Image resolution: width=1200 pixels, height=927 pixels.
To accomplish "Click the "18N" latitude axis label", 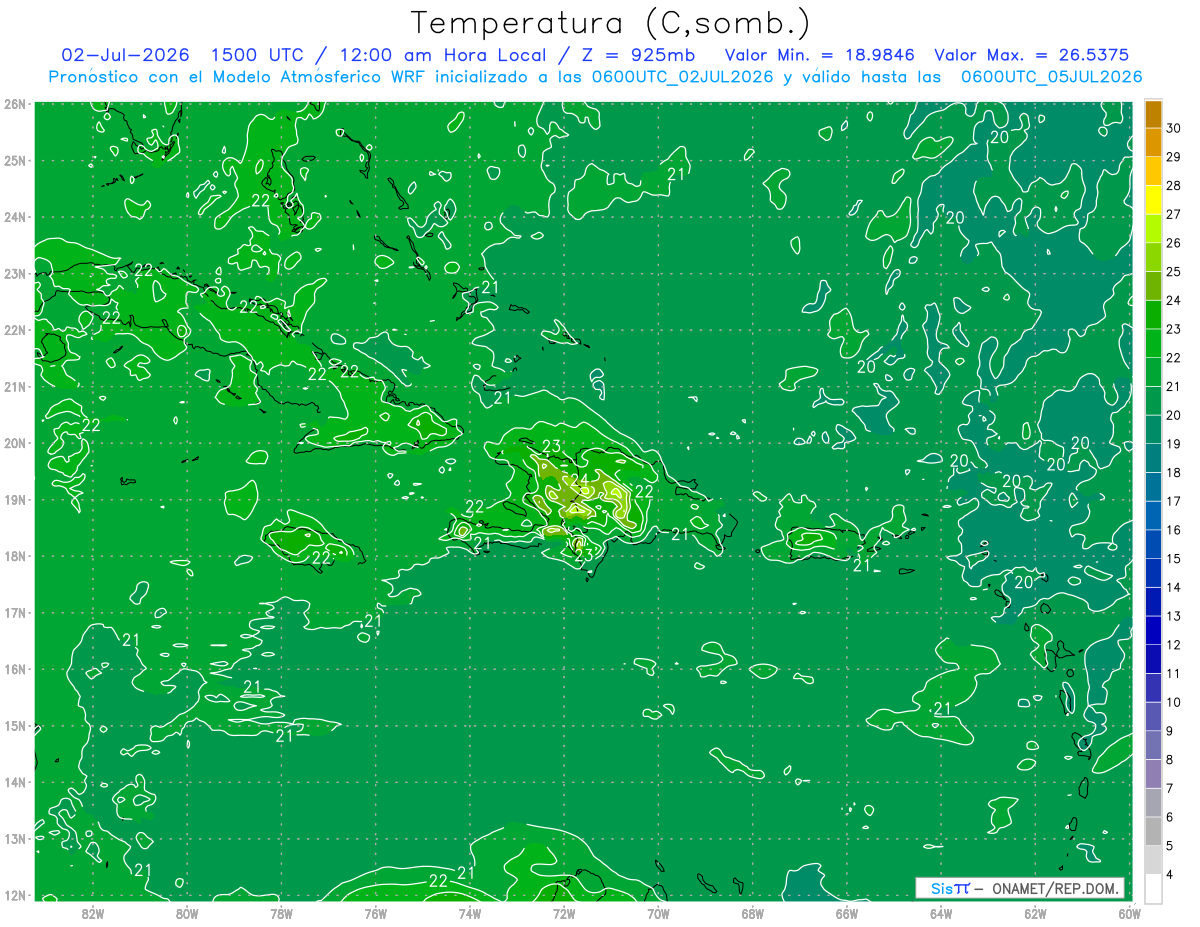I will tap(14, 556).
